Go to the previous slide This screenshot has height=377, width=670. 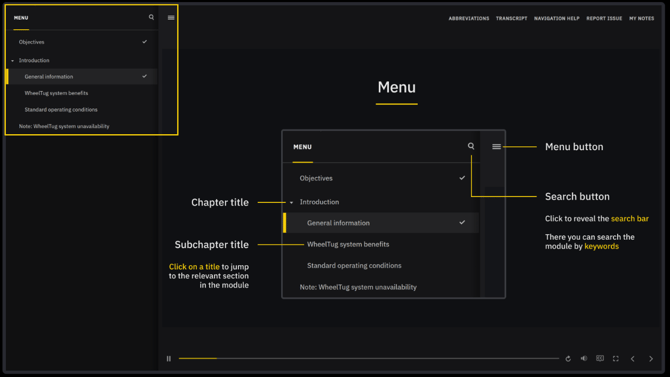point(633,359)
